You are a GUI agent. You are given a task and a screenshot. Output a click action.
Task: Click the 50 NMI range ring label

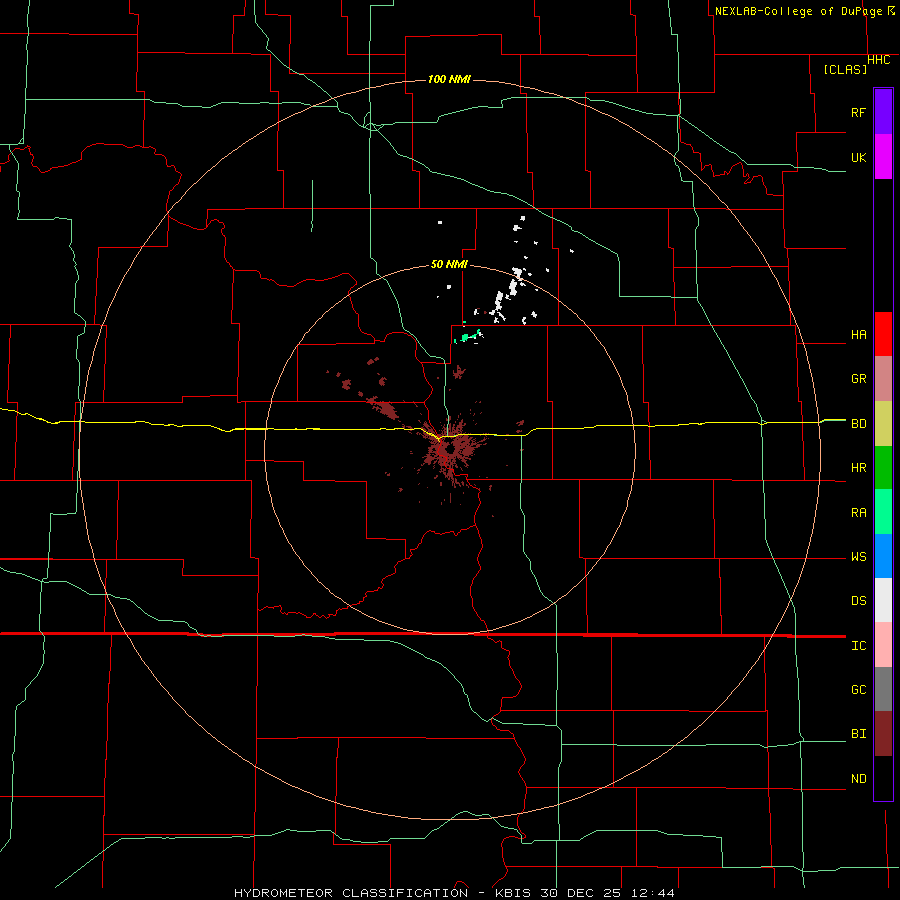coord(449,265)
